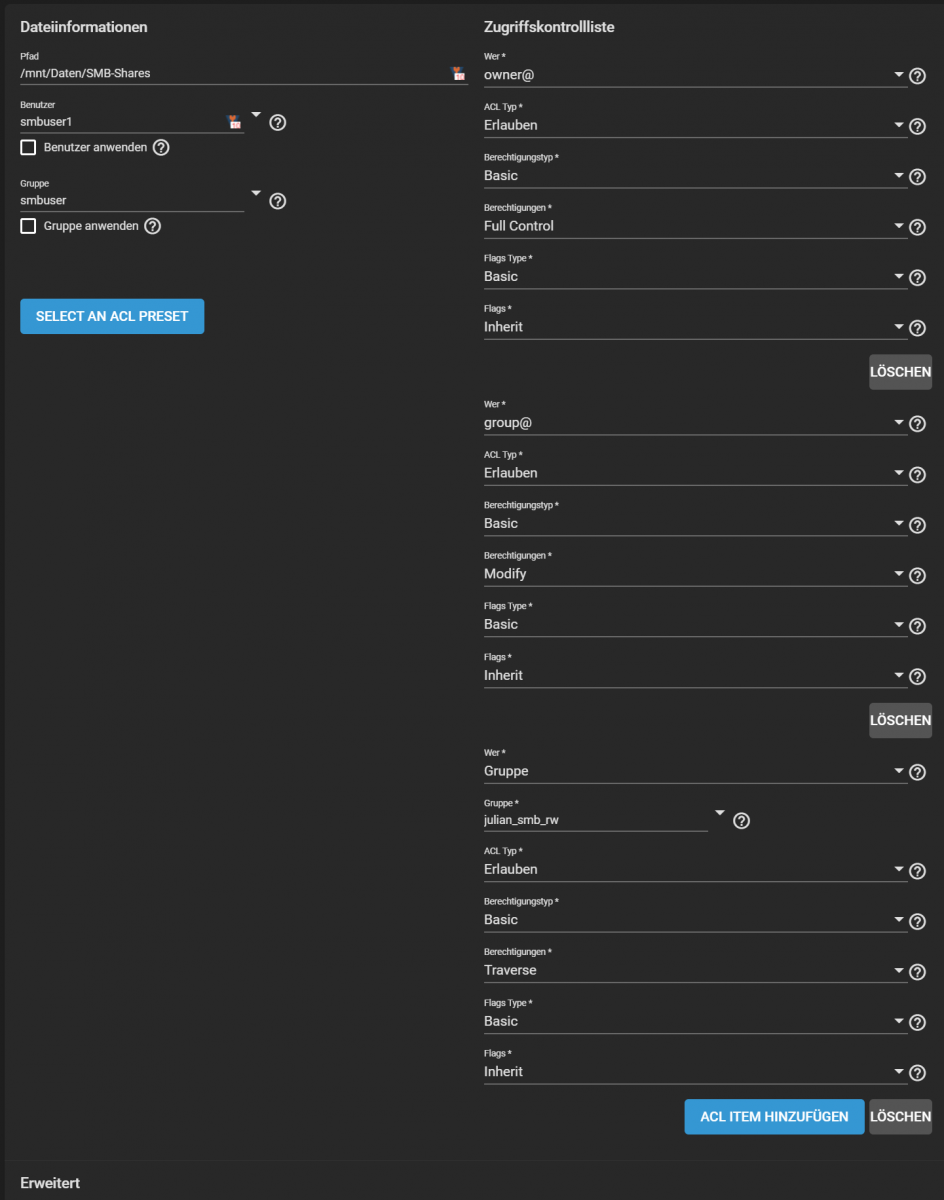Screen dimensions: 944x1200
Task: Enable the Benutzer anwenden checkbox
Action: (28, 147)
